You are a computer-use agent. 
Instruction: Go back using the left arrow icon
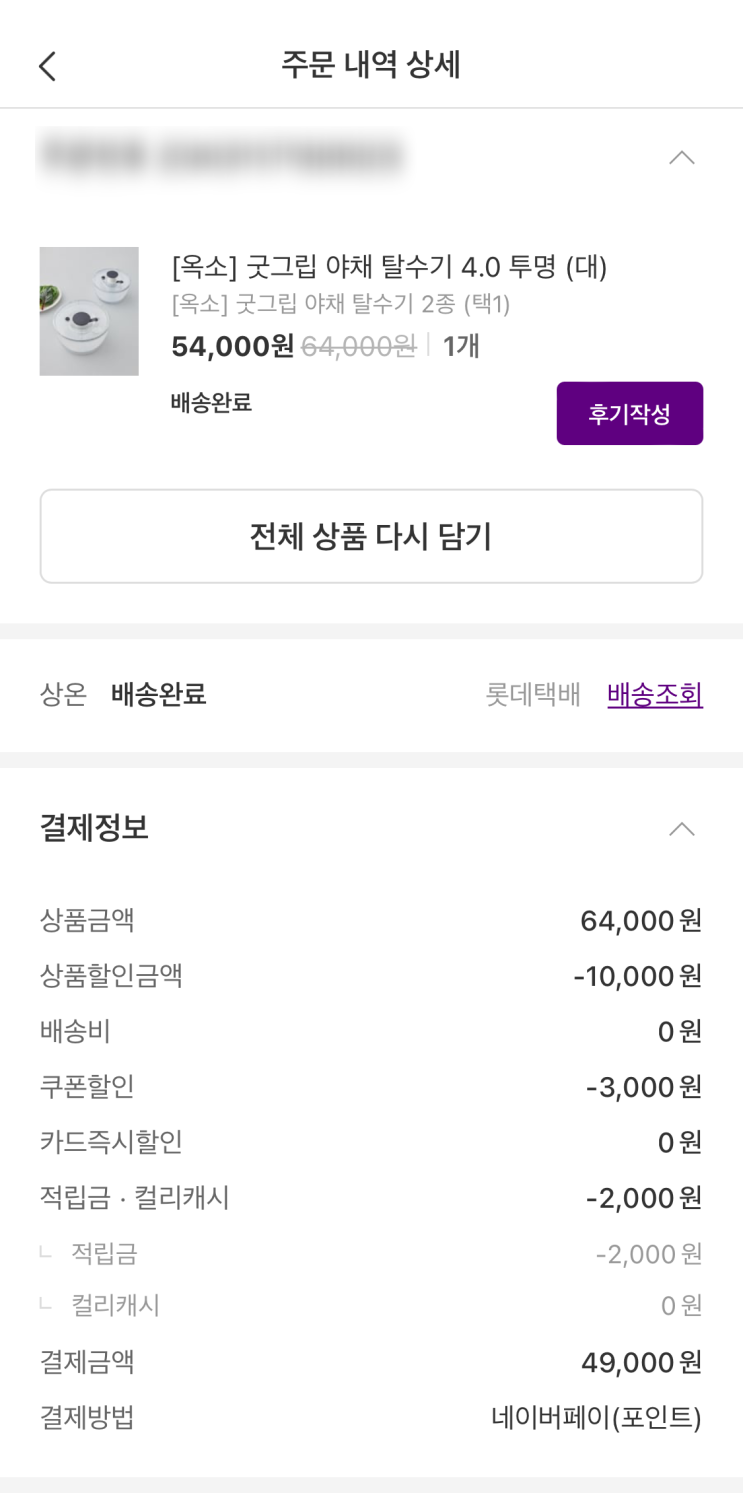point(47,66)
